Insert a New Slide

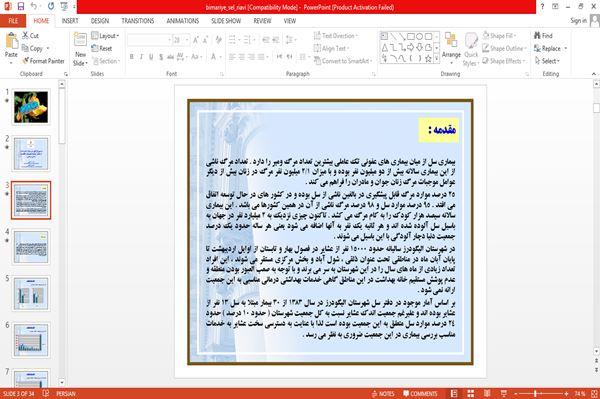pyautogui.click(x=80, y=50)
